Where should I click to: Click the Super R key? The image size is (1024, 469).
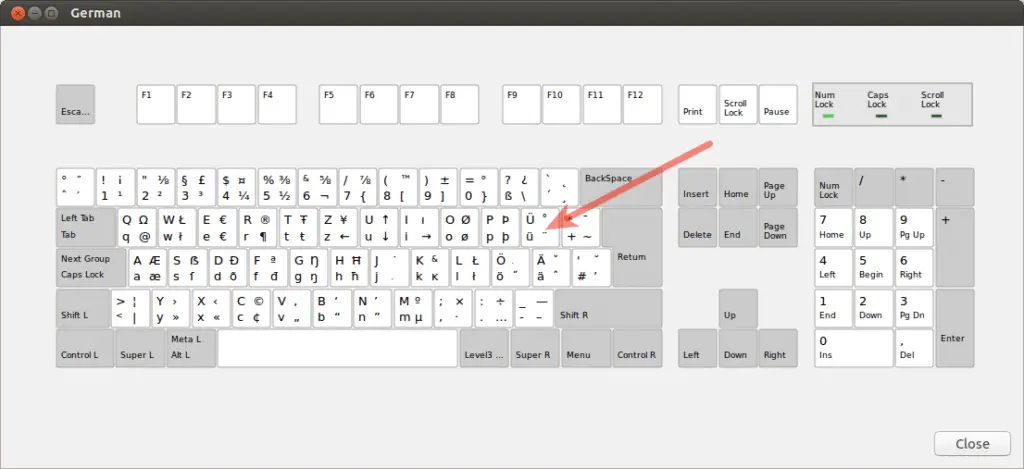coord(534,348)
